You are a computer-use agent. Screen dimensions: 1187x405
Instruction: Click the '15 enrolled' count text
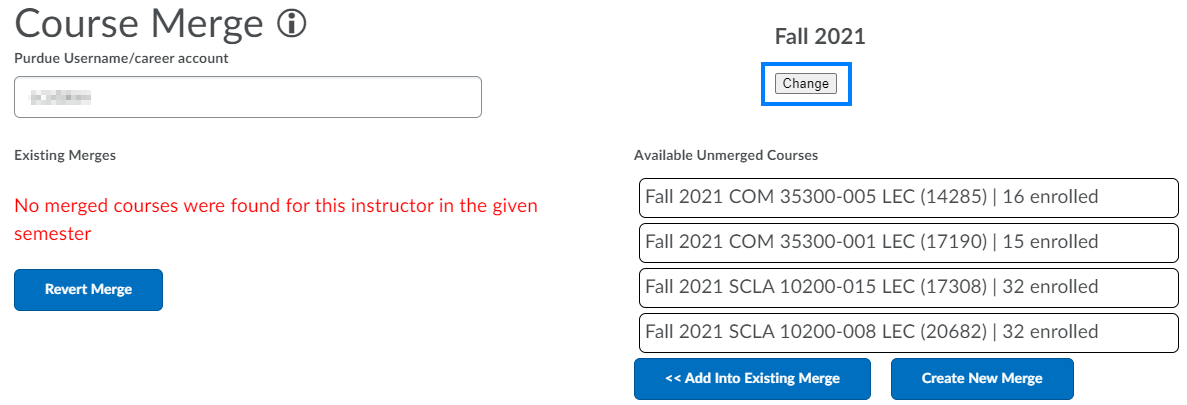(1050, 242)
